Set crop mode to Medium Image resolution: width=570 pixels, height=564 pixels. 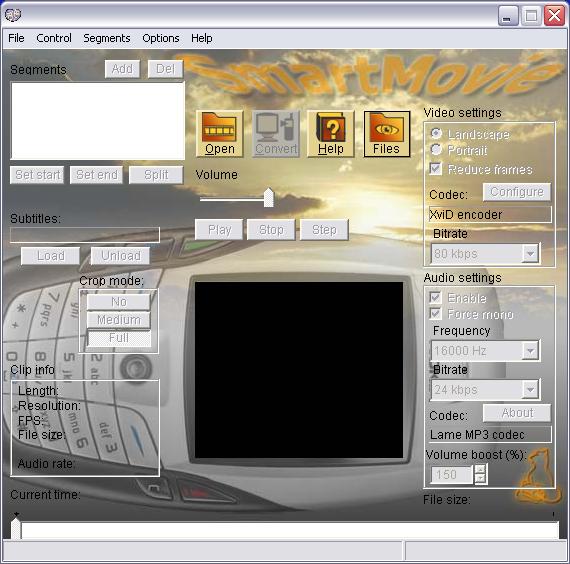tap(119, 320)
